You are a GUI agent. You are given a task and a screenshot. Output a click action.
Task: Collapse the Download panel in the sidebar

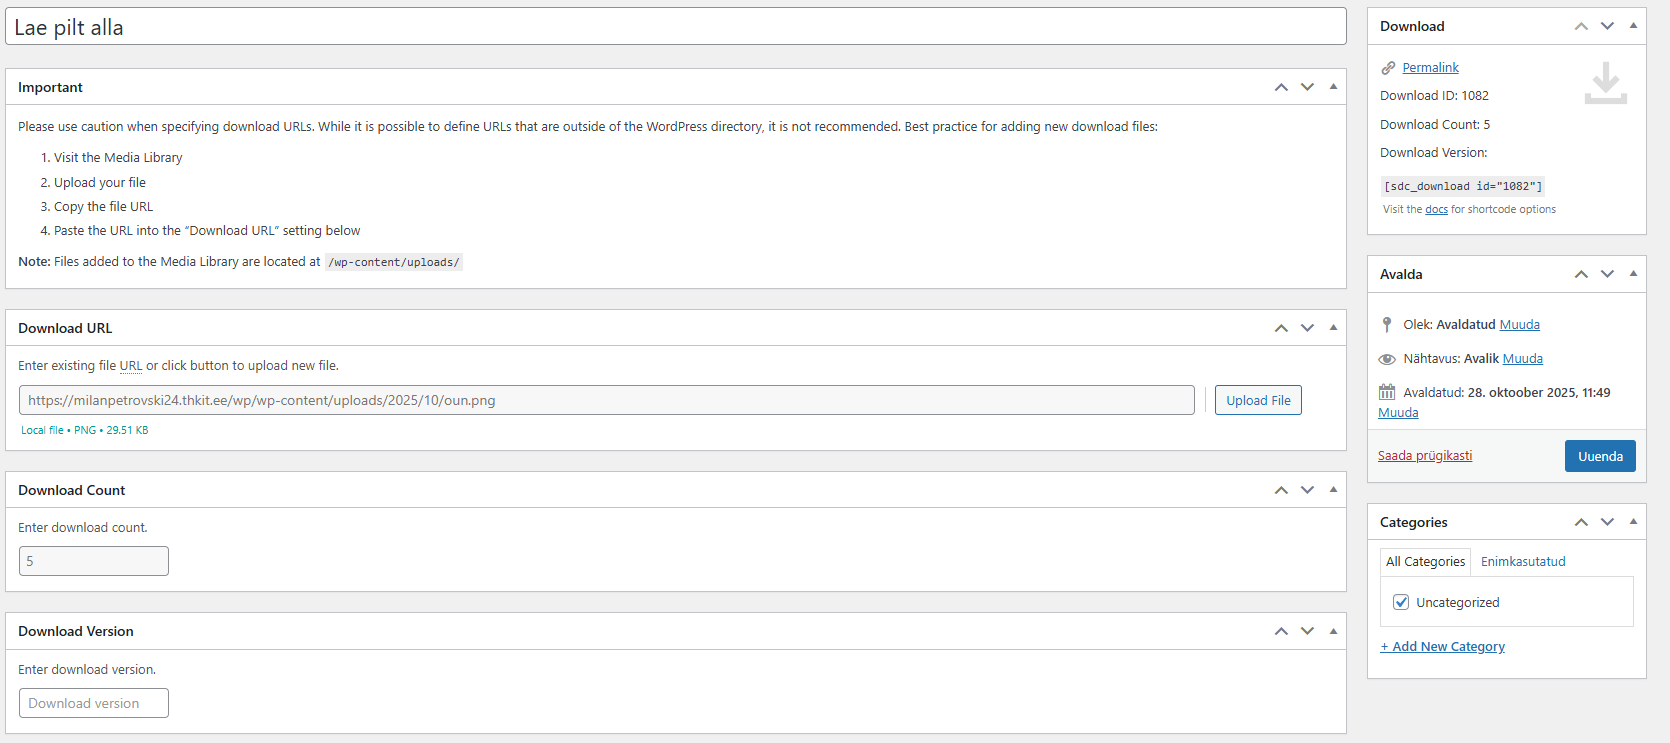click(x=1633, y=26)
